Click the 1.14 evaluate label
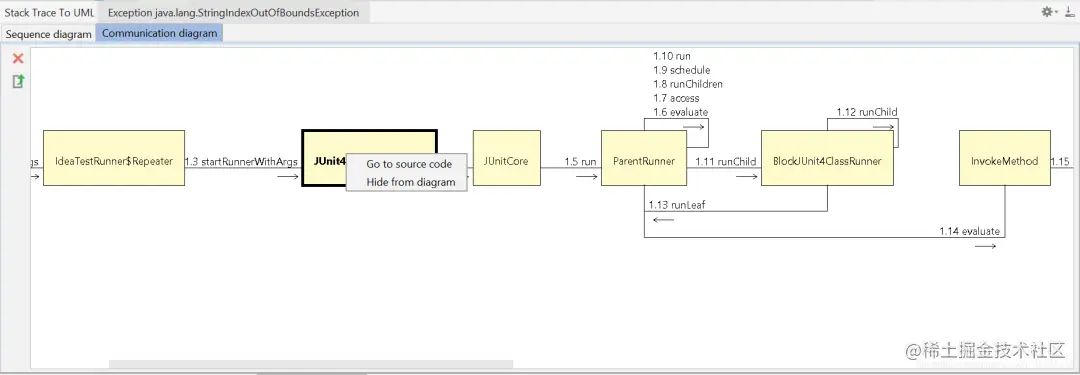 coord(969,232)
